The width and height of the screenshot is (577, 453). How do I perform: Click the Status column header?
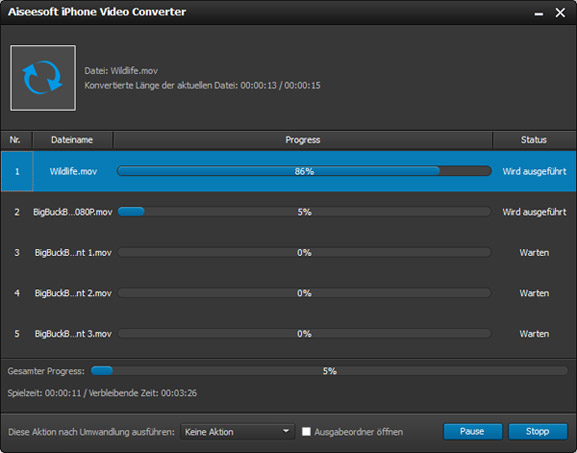[x=534, y=140]
